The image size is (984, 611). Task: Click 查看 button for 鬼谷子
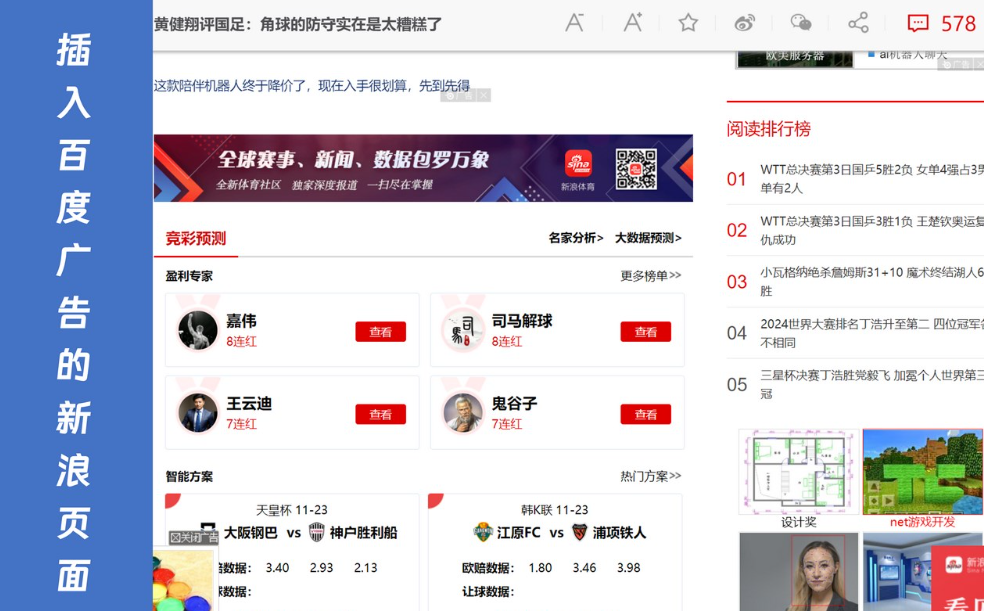645,414
